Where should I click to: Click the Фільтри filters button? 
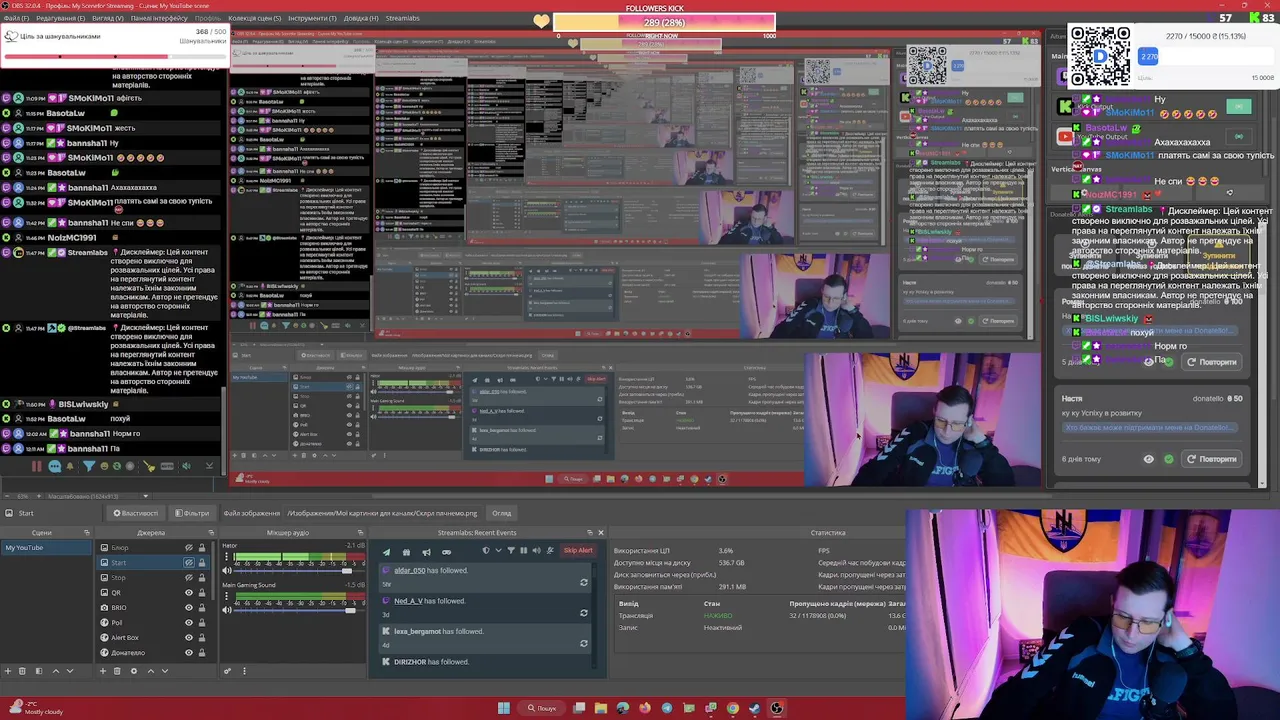coord(193,513)
